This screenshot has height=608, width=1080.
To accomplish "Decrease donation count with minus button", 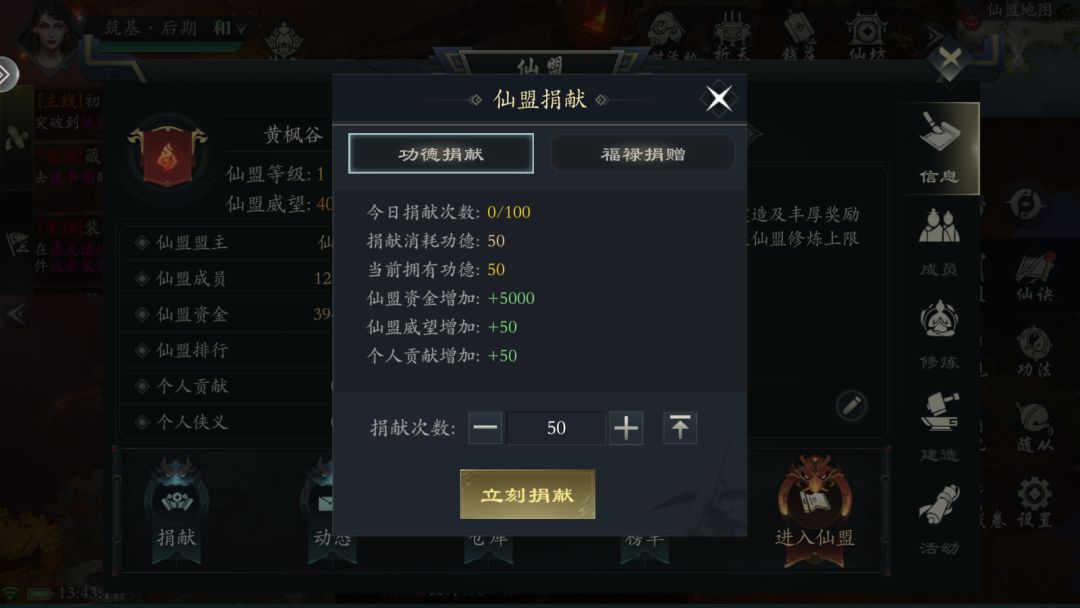I will pyautogui.click(x=485, y=428).
